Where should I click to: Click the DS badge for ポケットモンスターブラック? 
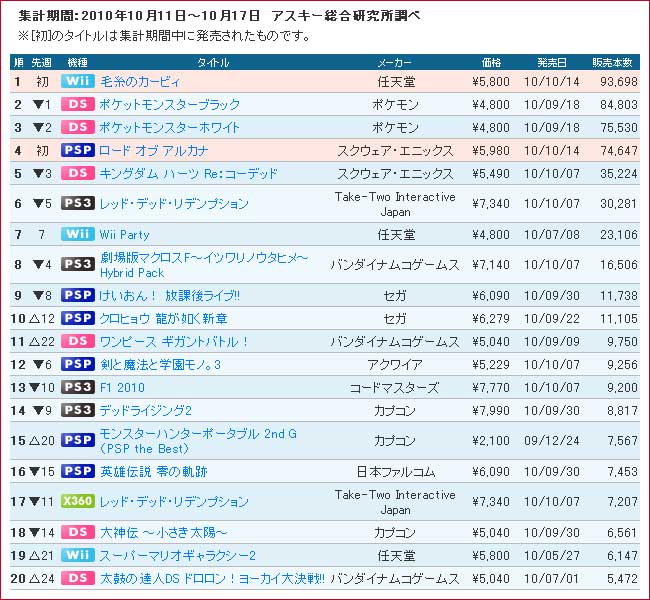click(78, 104)
